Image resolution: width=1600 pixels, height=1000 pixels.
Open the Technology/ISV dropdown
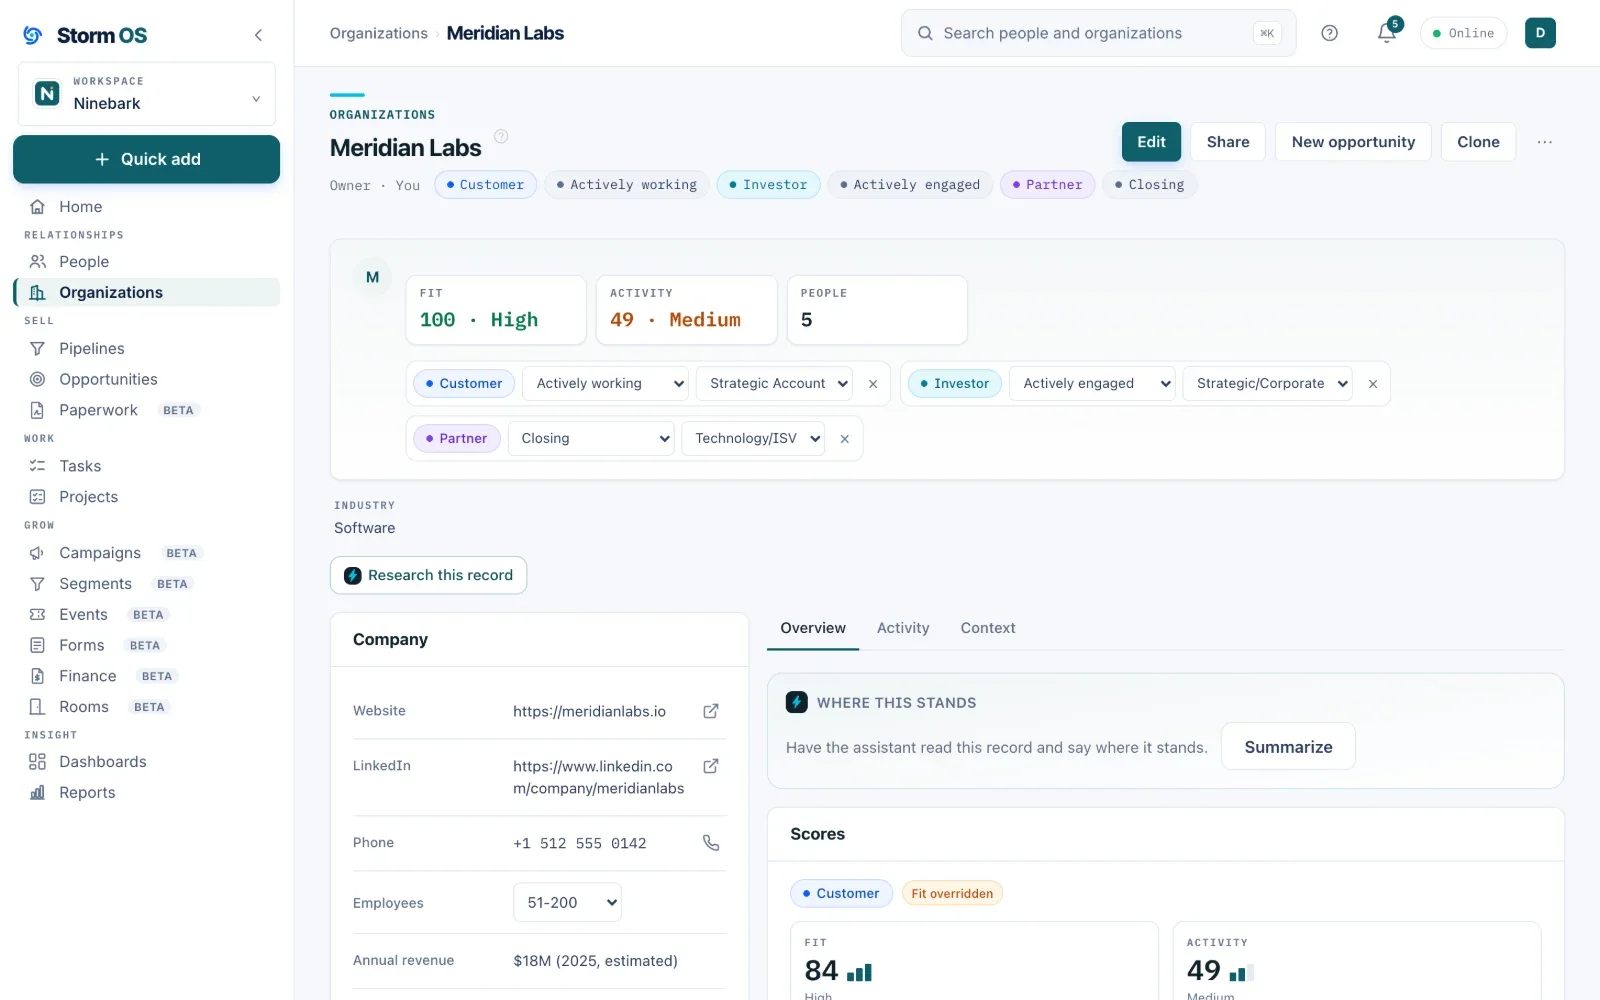click(753, 439)
